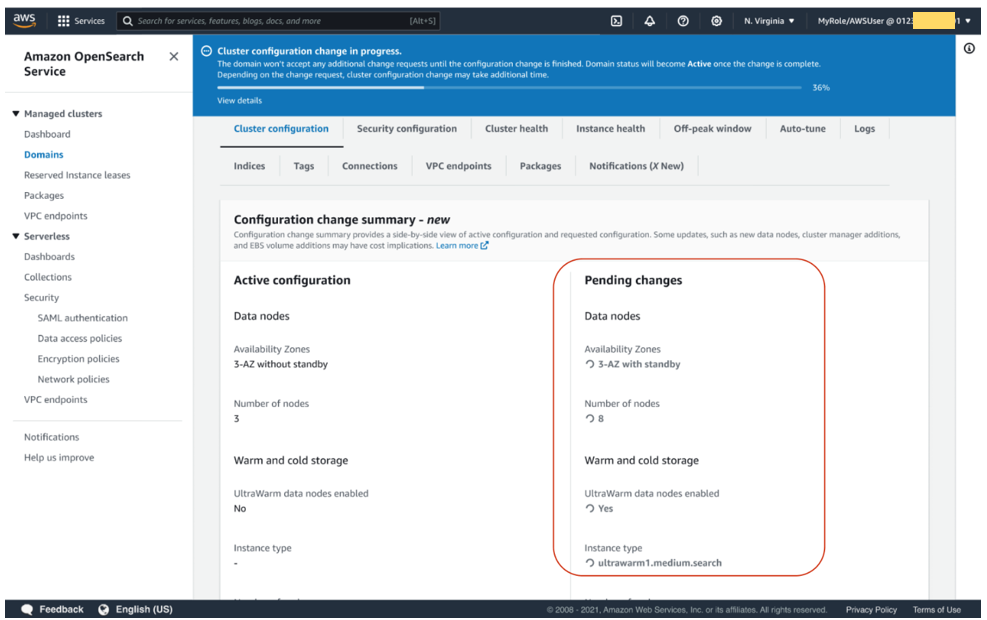The image size is (987, 620).
Task: Open the Cluster health tab
Action: pos(516,128)
